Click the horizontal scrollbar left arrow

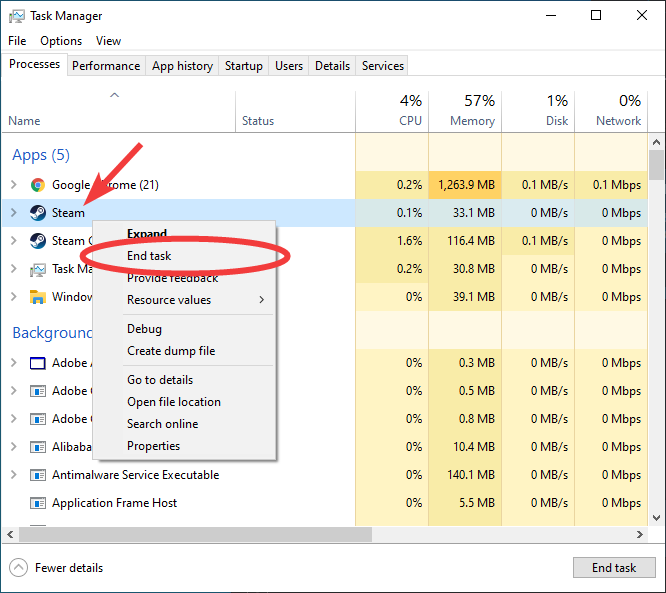[x=10, y=534]
